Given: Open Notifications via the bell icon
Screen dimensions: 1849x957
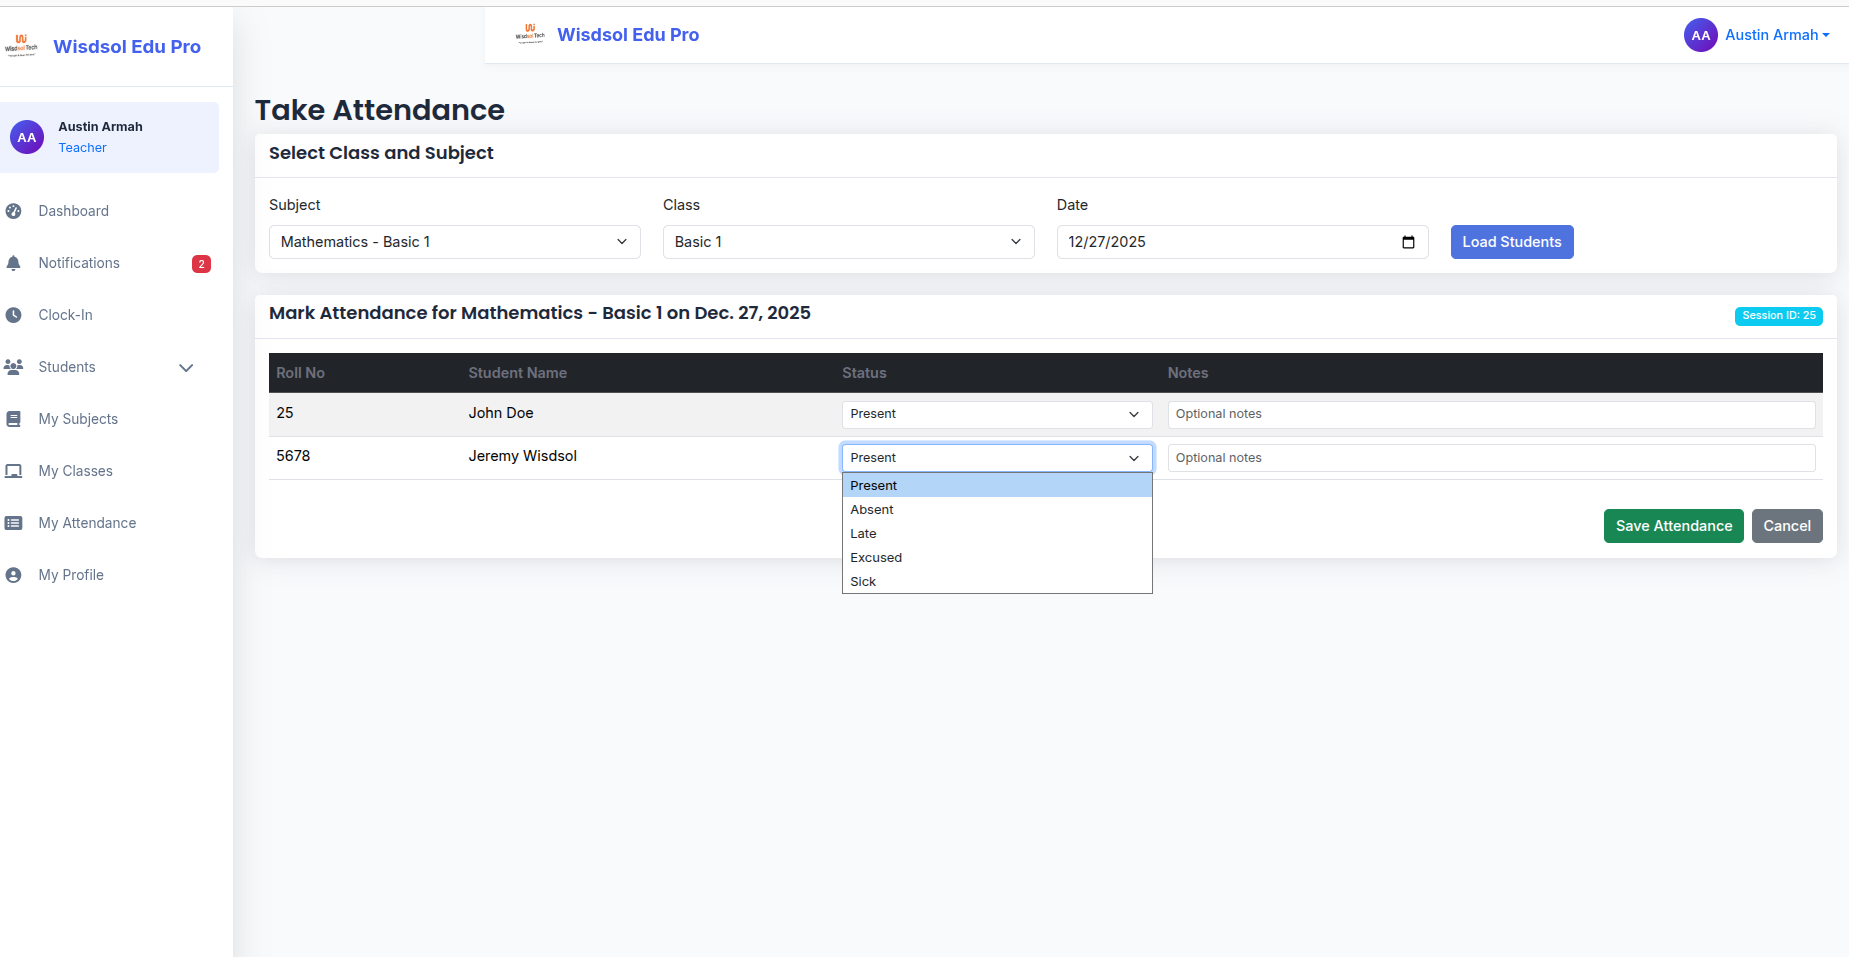Looking at the screenshot, I should click(x=14, y=263).
